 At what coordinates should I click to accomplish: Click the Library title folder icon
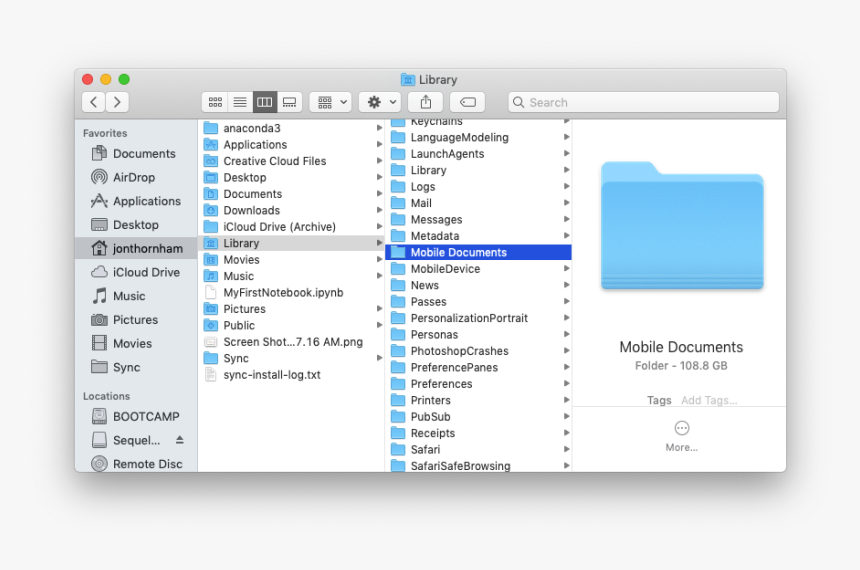(x=408, y=80)
